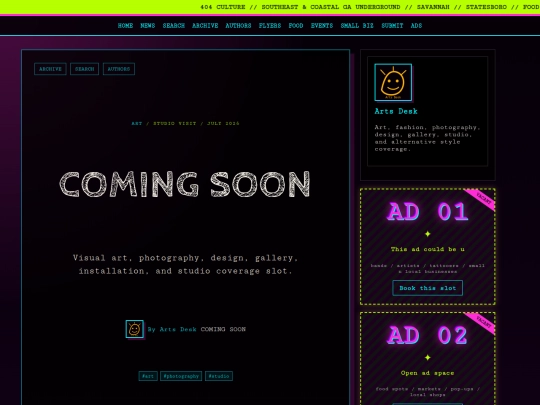Click the ART / STUDIO VISIT / JULY category line
The width and height of the screenshot is (540, 405).
[x=185, y=123]
